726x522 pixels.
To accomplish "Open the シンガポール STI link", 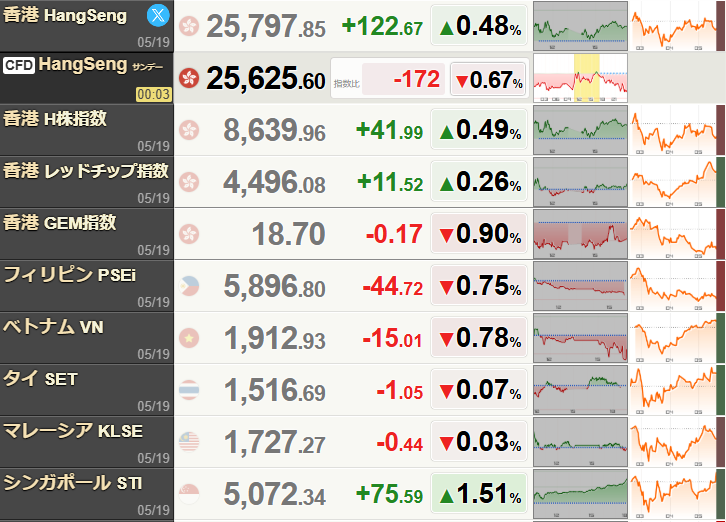I will pos(73,483).
